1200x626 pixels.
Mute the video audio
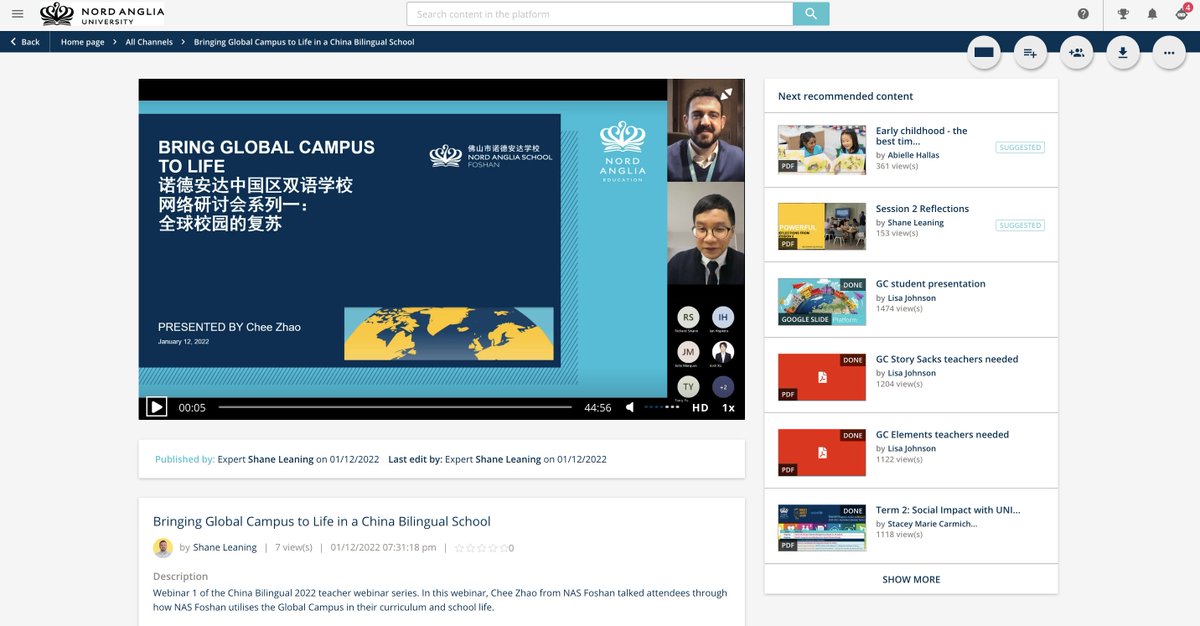tap(630, 407)
